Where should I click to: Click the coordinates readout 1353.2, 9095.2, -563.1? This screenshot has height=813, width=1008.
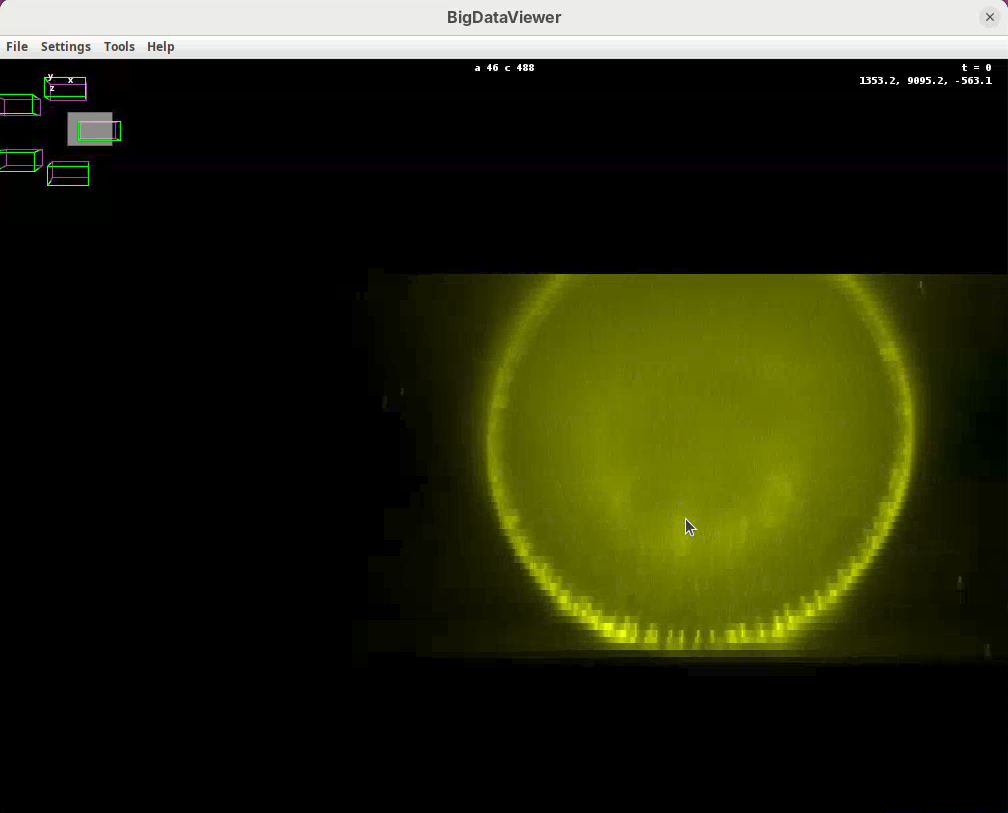point(925,81)
